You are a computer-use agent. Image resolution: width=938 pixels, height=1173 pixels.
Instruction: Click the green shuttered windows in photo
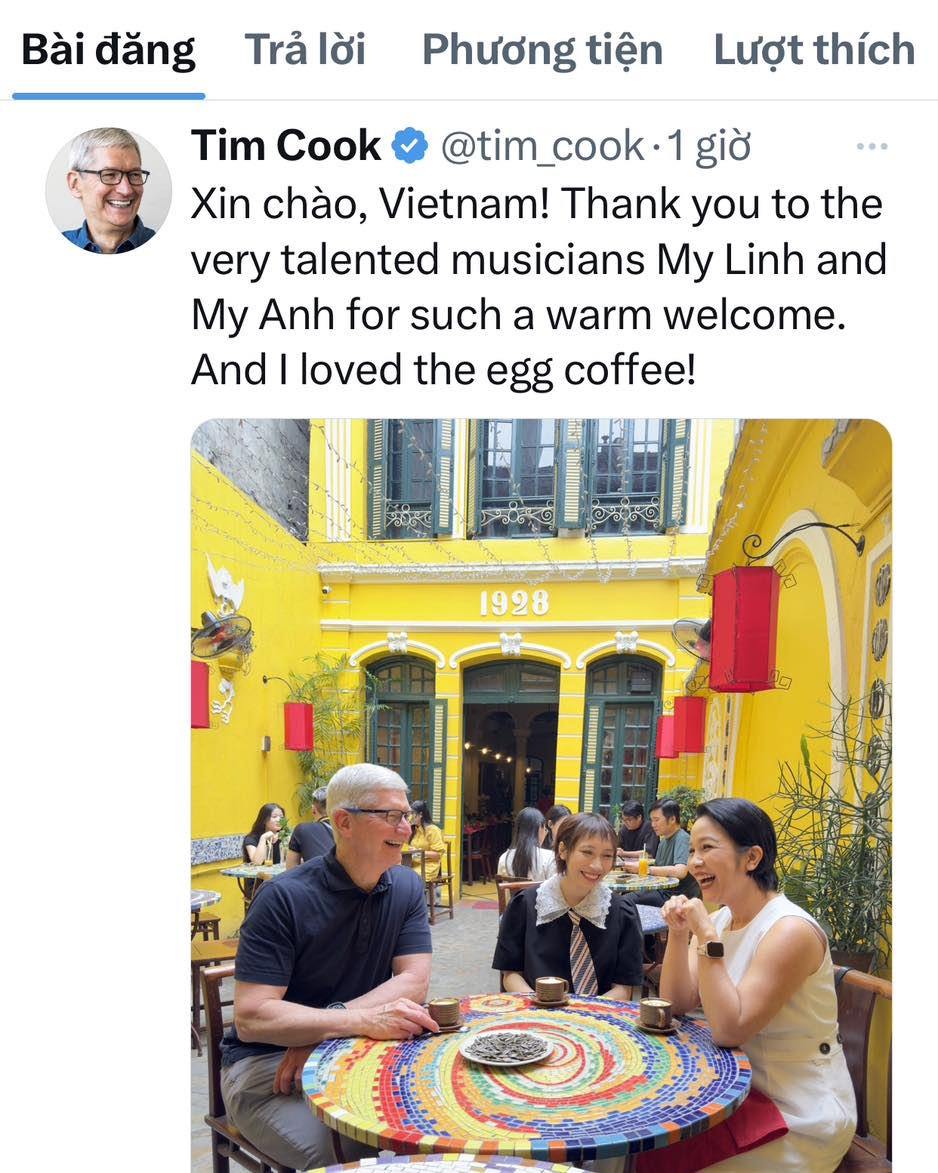[x=530, y=479]
